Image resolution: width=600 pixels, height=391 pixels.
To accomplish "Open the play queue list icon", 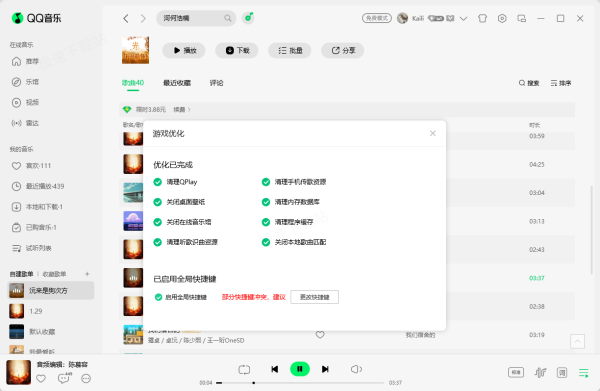I will [x=584, y=373].
